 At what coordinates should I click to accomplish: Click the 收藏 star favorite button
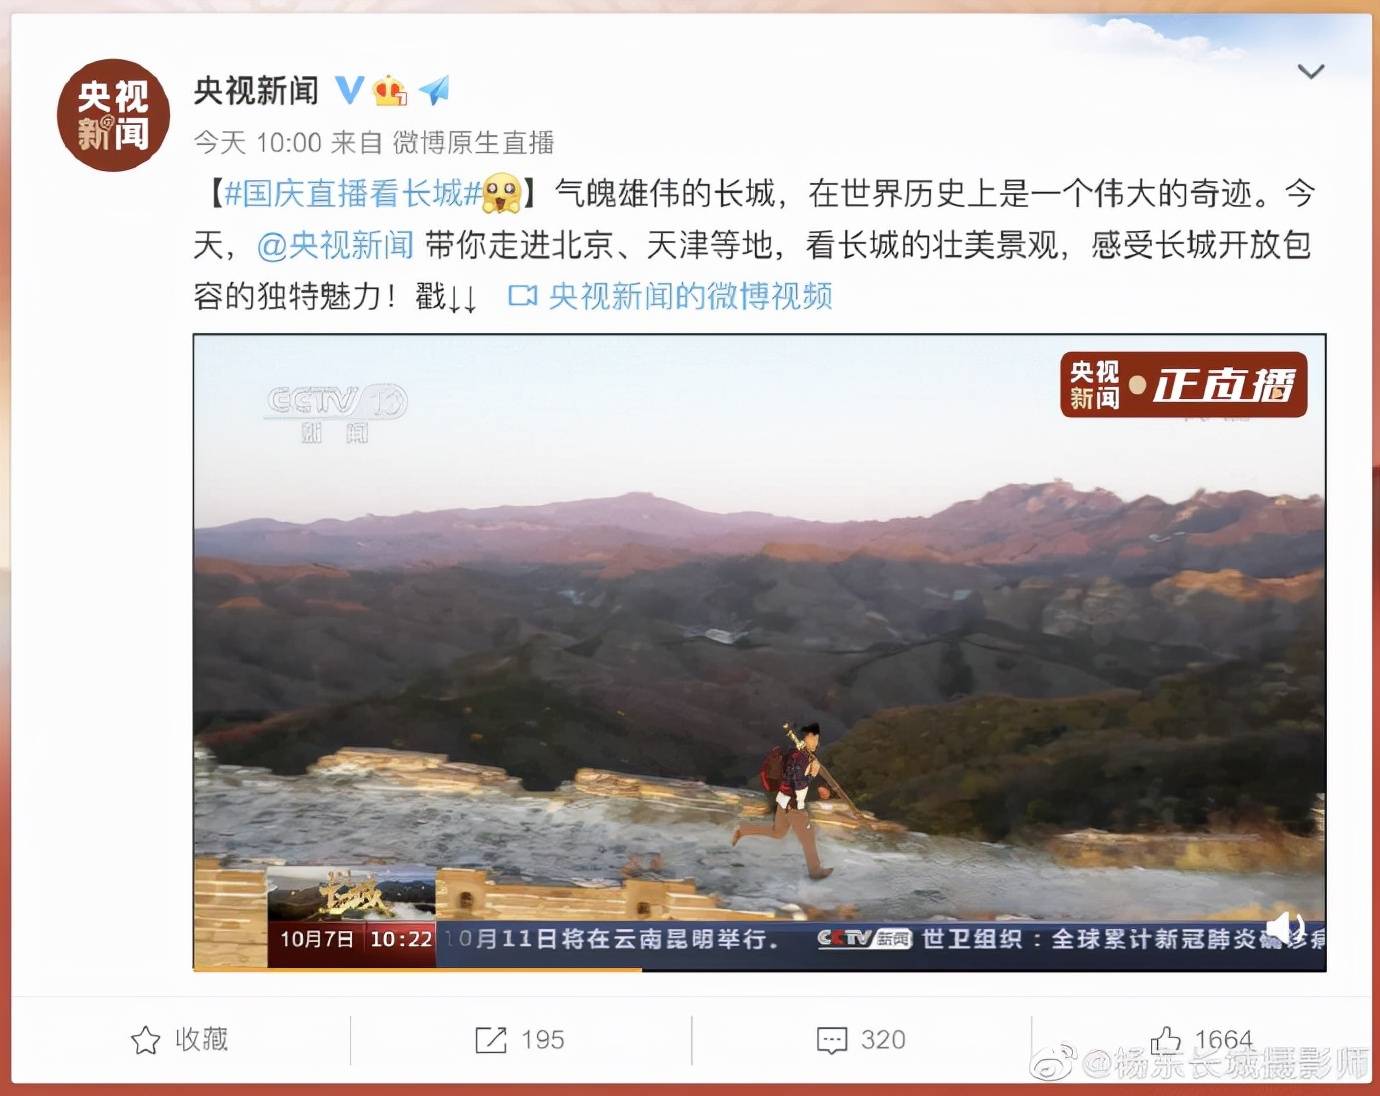click(x=180, y=1040)
